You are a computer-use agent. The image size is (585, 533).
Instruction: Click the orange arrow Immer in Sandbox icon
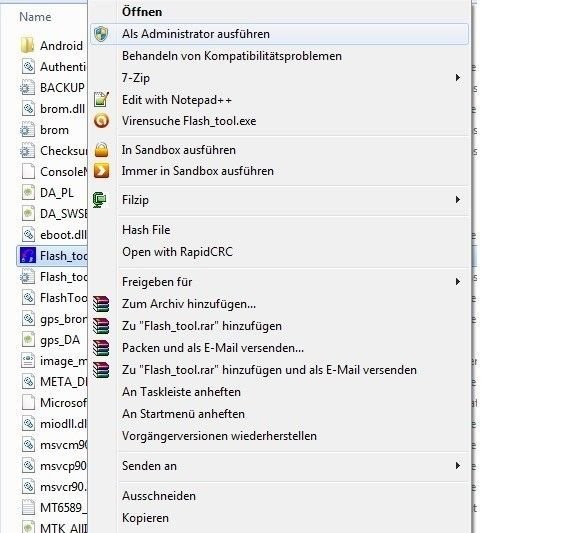coord(101,171)
